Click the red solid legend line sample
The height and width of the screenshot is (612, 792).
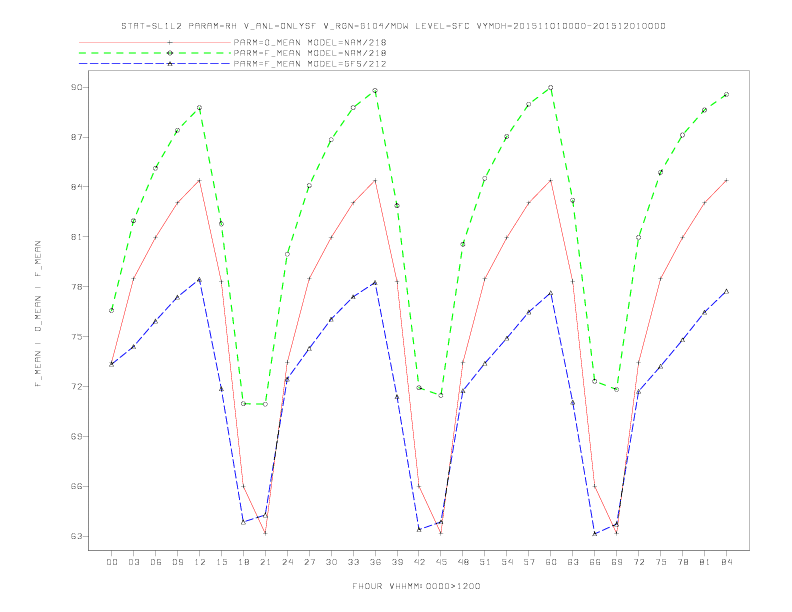click(x=155, y=42)
